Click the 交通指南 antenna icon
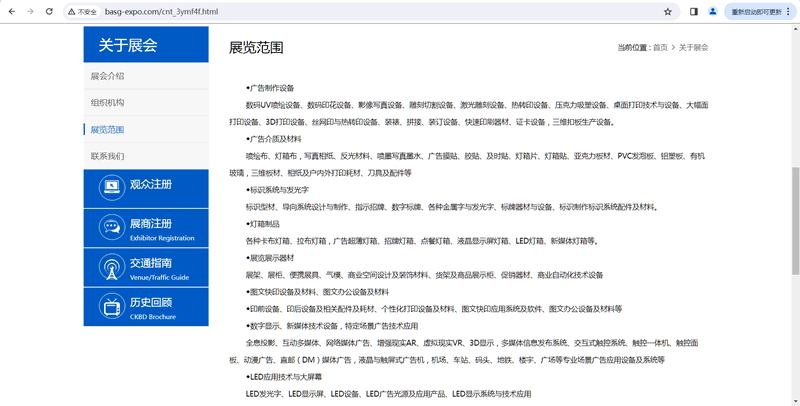800x406 pixels. [110, 267]
